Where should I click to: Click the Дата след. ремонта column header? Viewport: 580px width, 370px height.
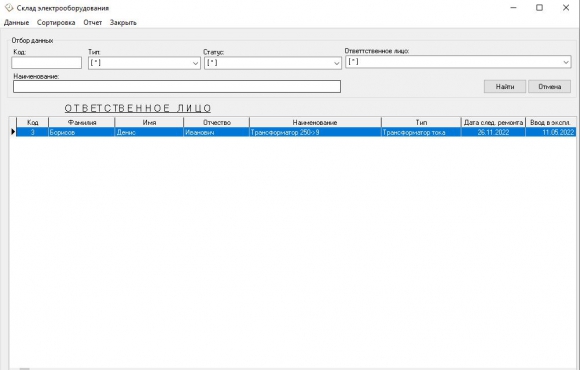pyautogui.click(x=493, y=122)
